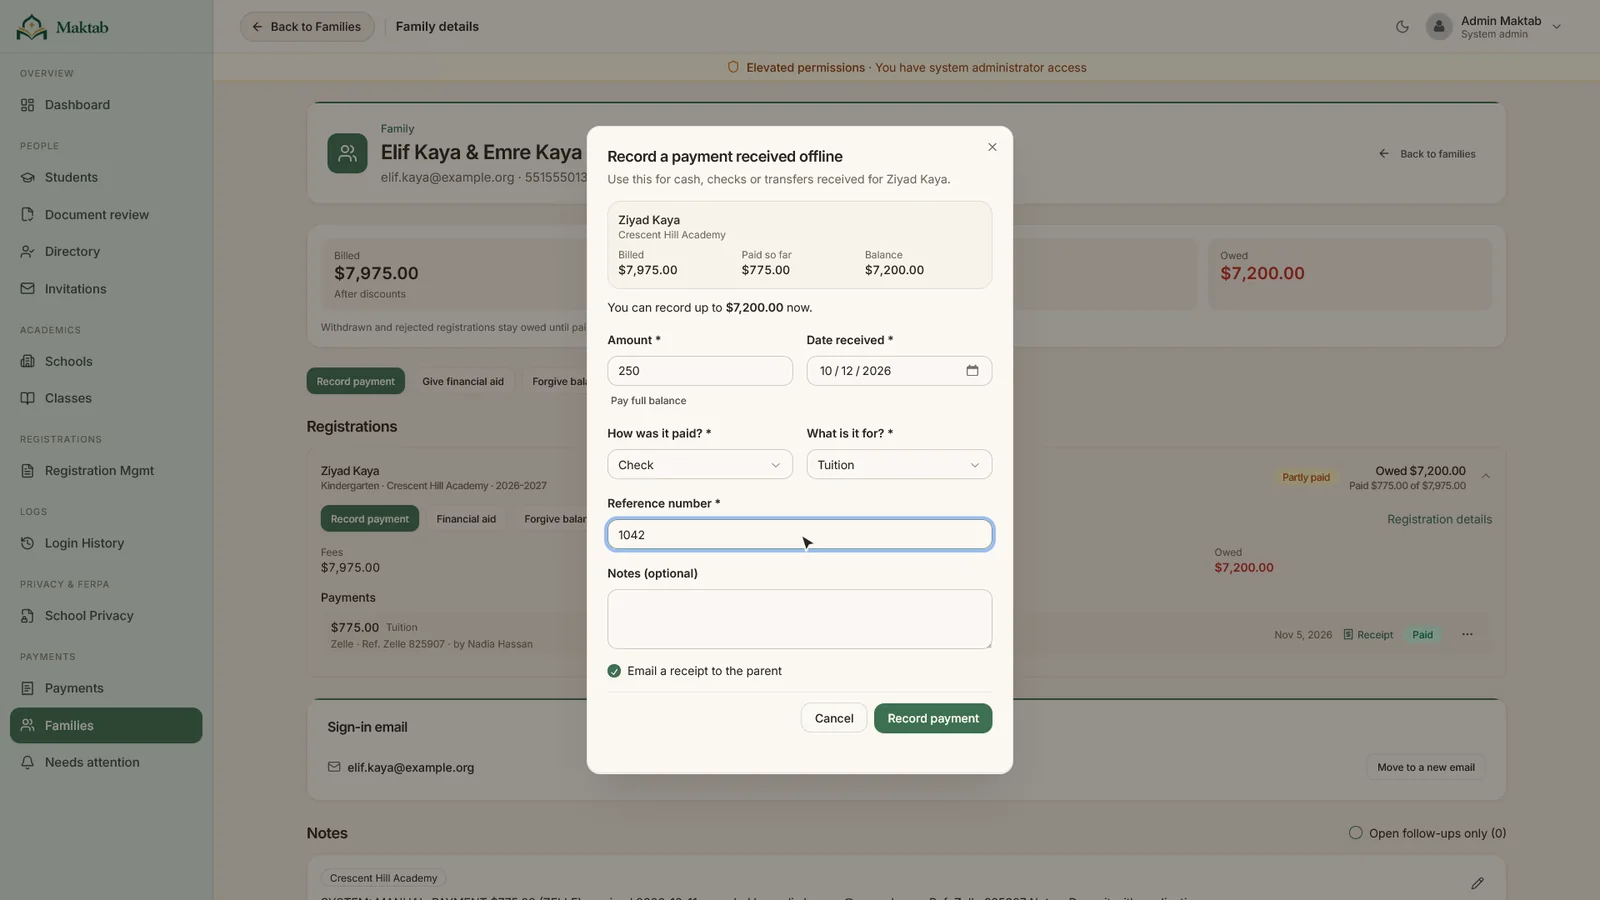Open the Payments page
Viewport: 1600px width, 900px height.
[106, 688]
